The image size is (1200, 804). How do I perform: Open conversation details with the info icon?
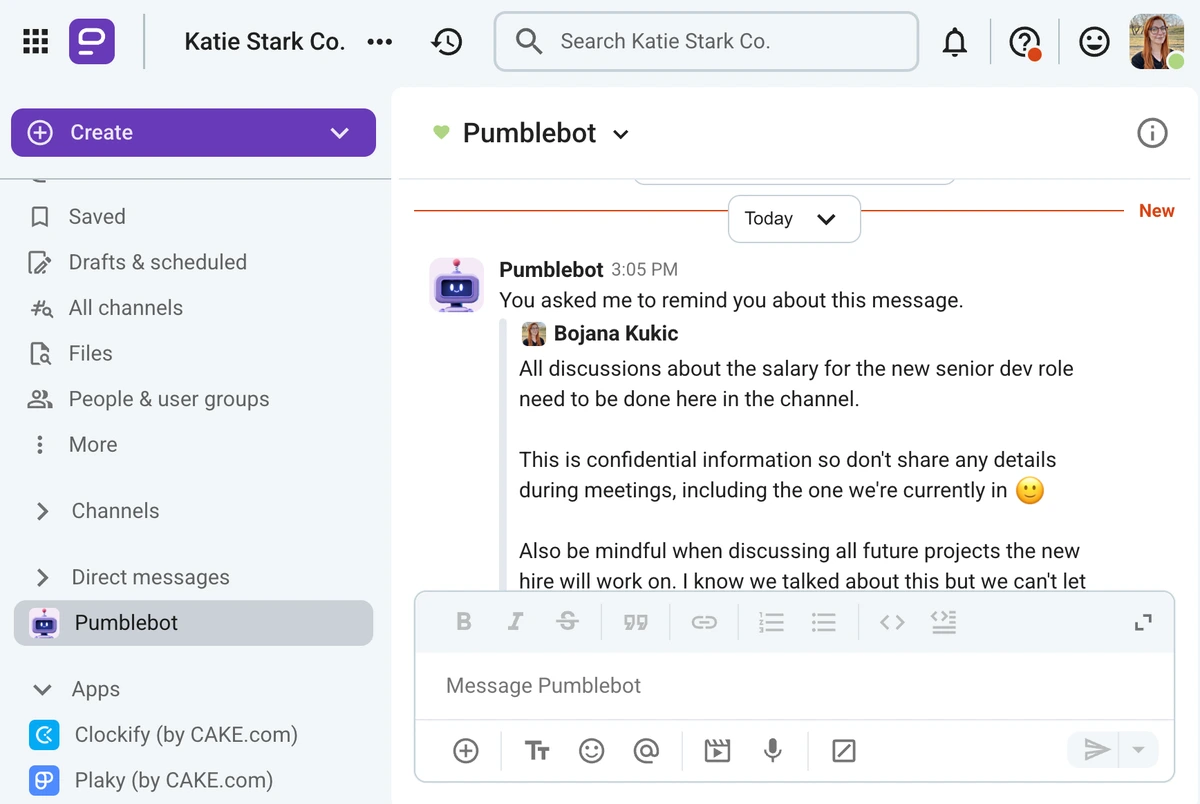click(1152, 132)
